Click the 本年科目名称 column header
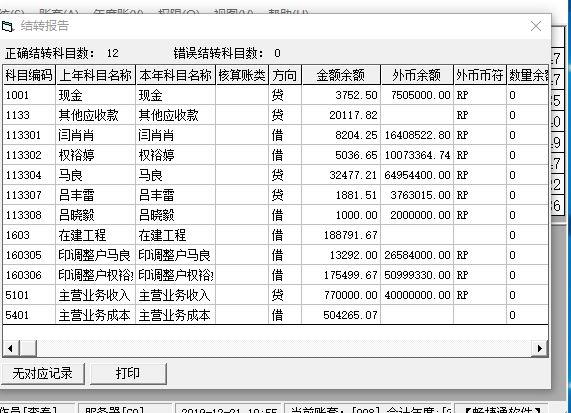Screen dimensions: 571x413 coord(176,75)
